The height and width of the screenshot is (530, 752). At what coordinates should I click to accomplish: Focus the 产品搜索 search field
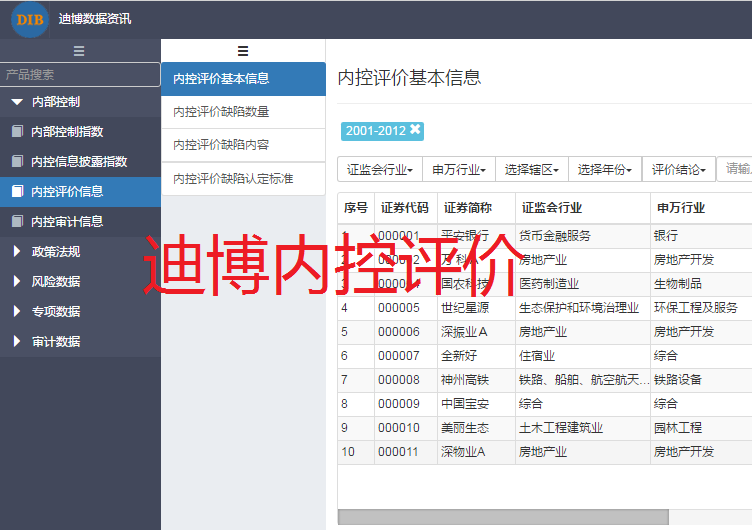80,74
